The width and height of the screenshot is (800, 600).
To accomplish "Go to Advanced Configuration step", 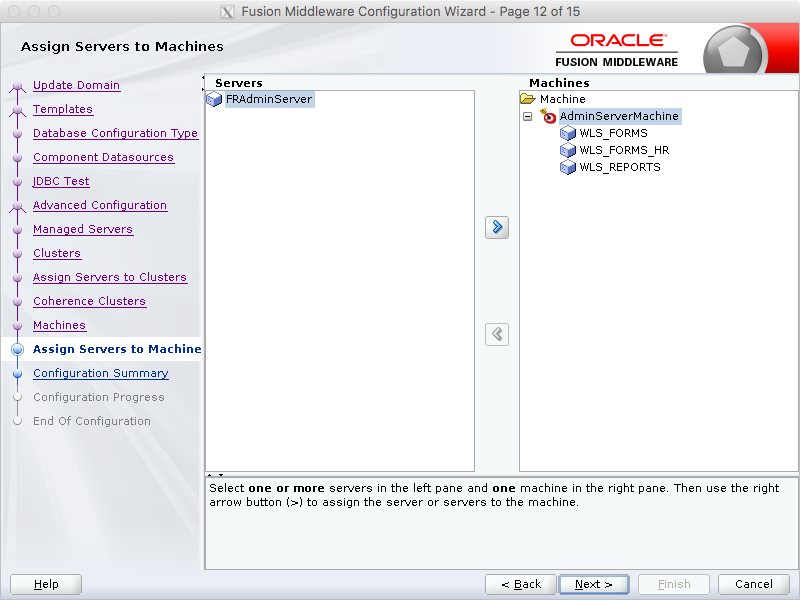I will click(100, 205).
